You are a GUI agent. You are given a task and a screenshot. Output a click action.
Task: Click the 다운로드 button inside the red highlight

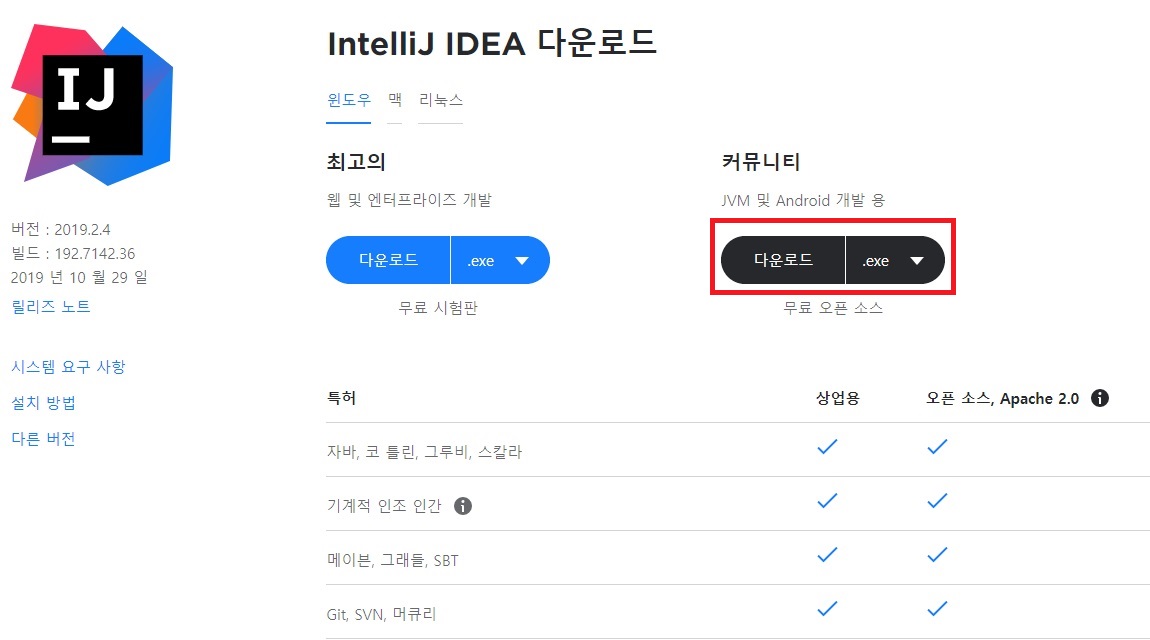(783, 259)
